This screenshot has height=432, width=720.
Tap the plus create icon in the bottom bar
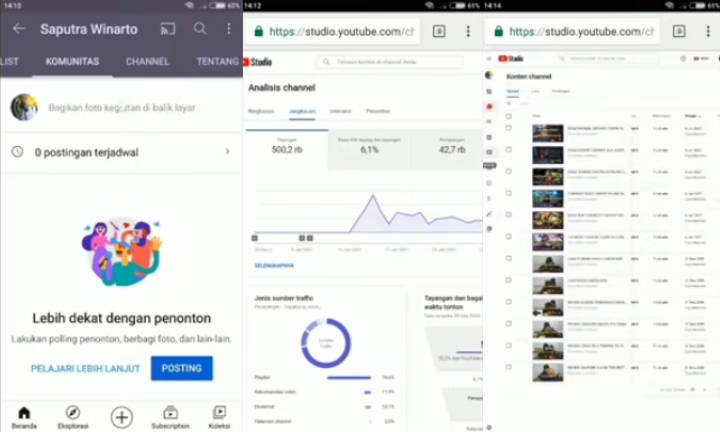tap(122, 417)
